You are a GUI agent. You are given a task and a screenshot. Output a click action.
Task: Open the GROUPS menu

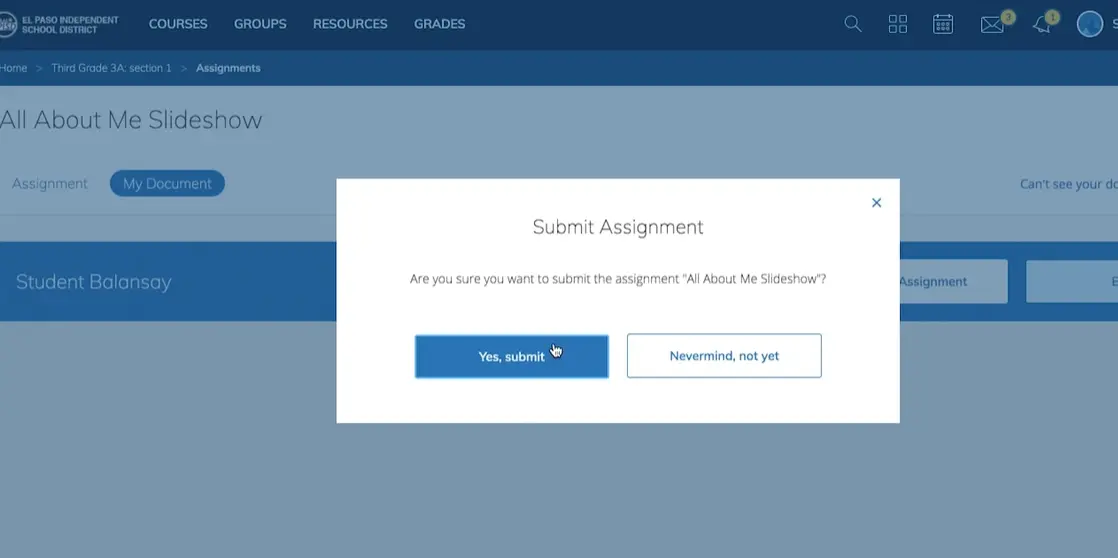click(260, 24)
